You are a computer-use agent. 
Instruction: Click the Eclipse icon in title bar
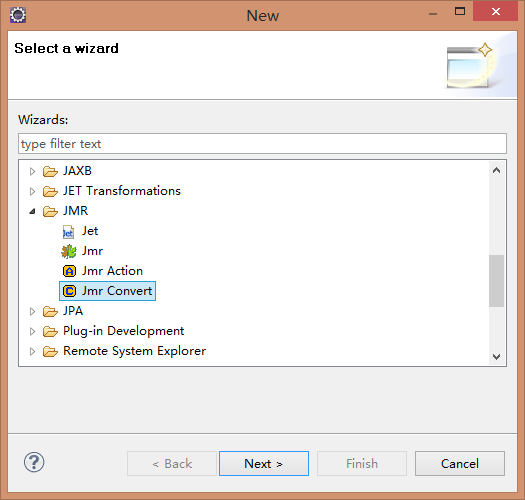(x=18, y=15)
